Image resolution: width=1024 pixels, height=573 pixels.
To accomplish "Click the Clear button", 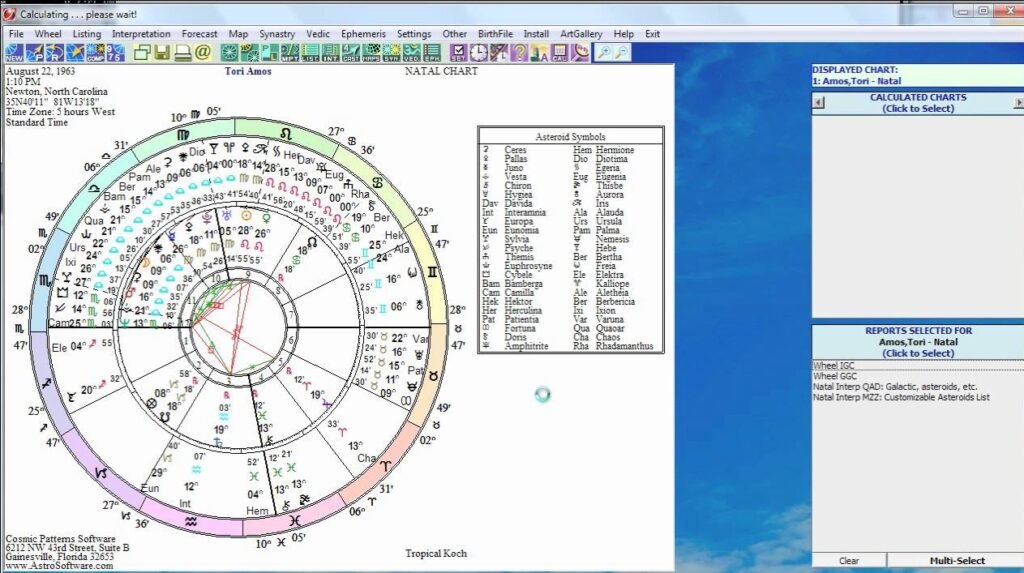I will [x=849, y=561].
